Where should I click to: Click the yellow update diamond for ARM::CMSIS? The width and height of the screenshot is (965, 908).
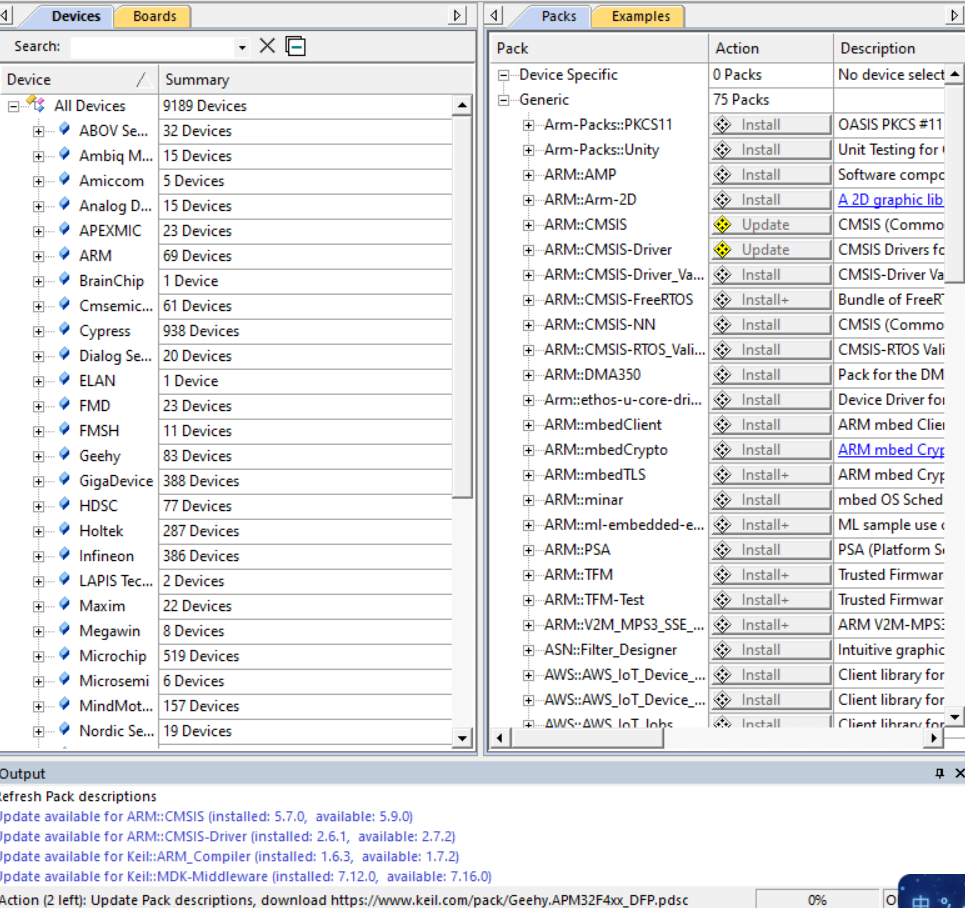(723, 225)
